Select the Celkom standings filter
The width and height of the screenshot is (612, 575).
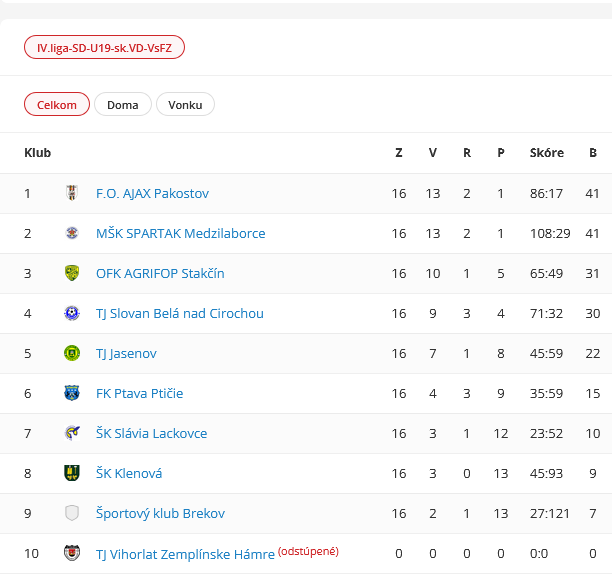click(57, 105)
